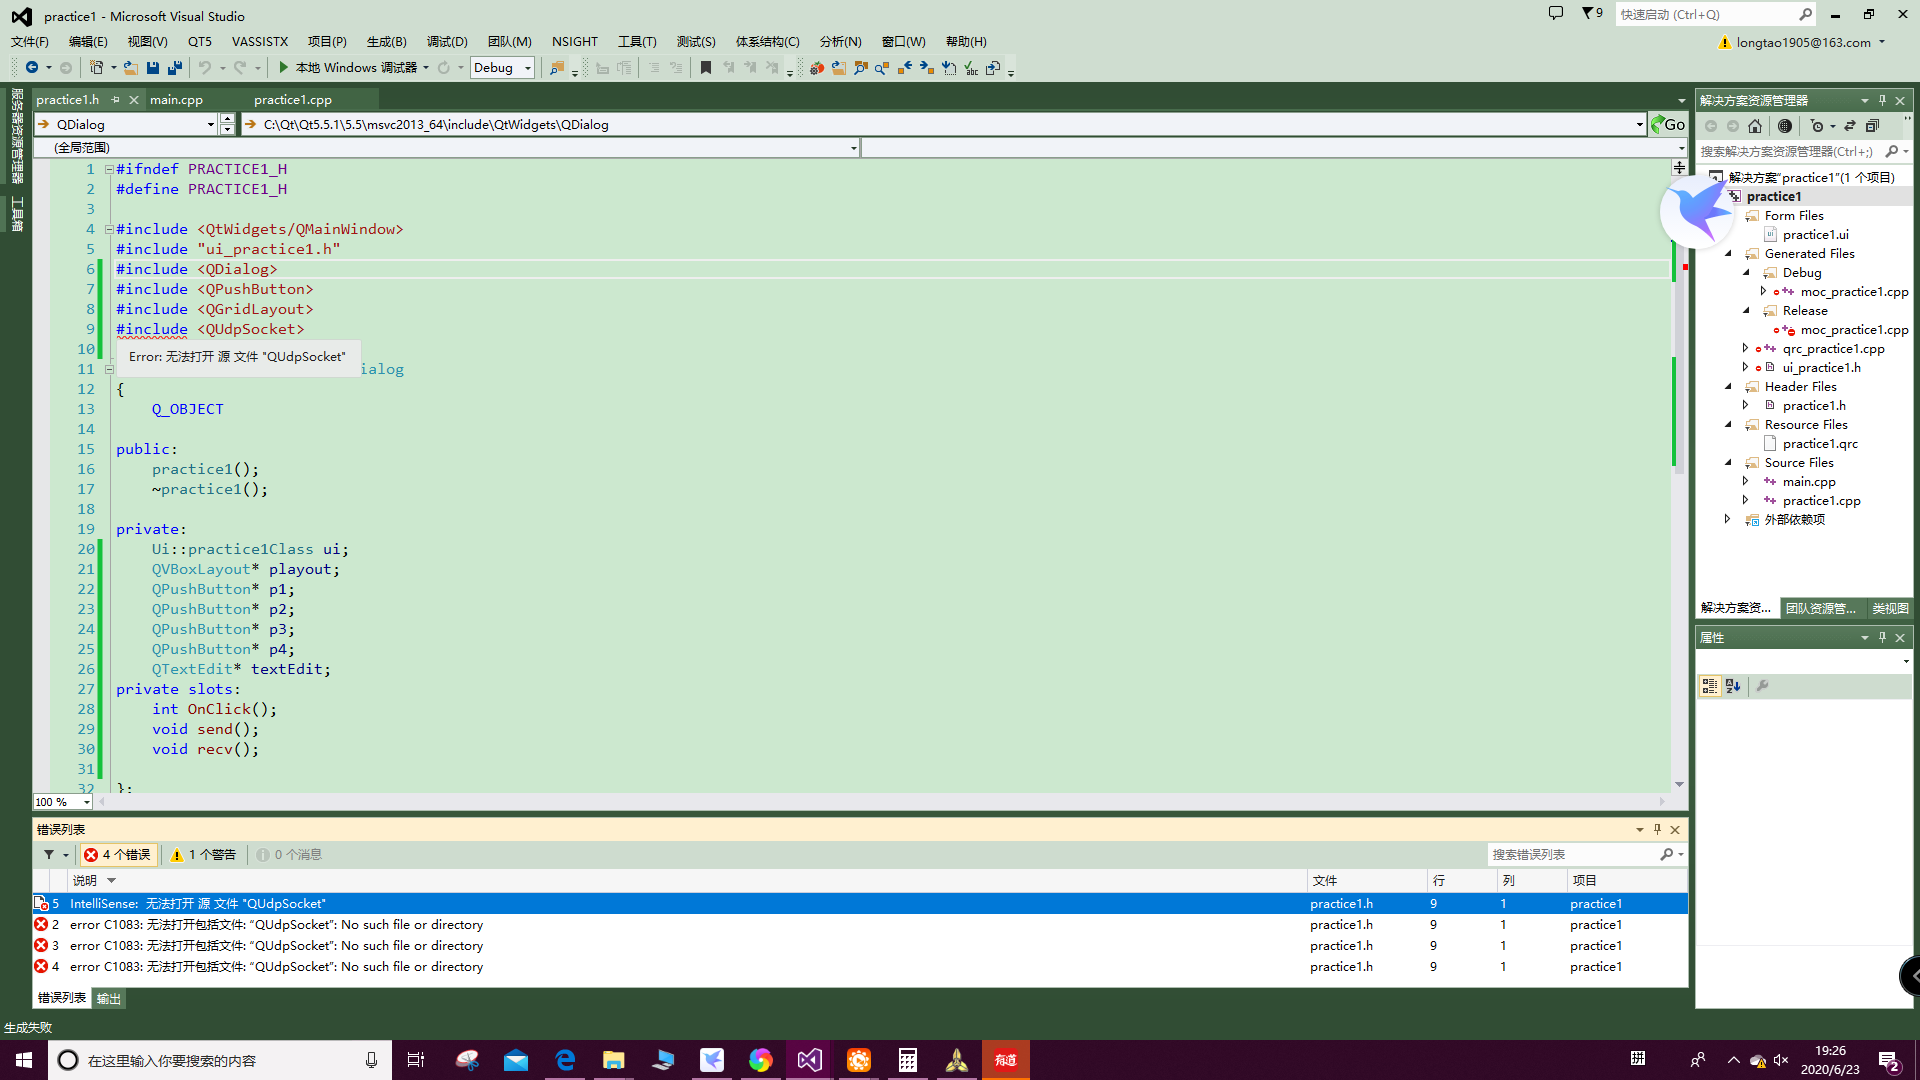Start the local Windows debugger
Screen dimensions: 1920x1080
[x=283, y=68]
